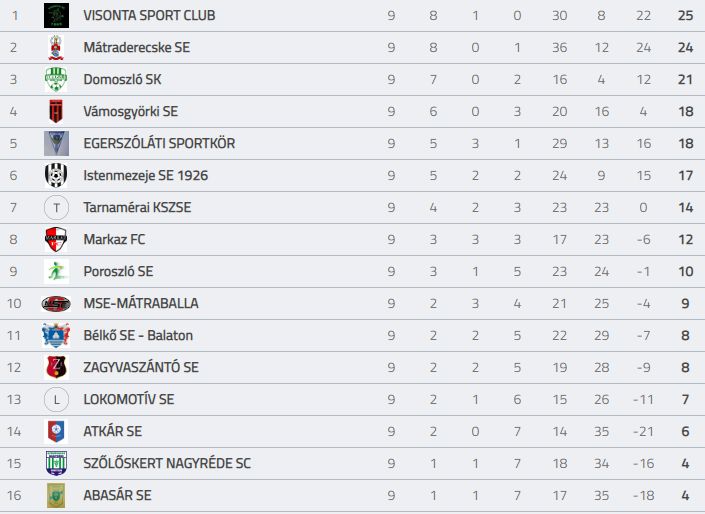Click the Poroszló SE green player icon
705x514 pixels.
click(x=56, y=271)
